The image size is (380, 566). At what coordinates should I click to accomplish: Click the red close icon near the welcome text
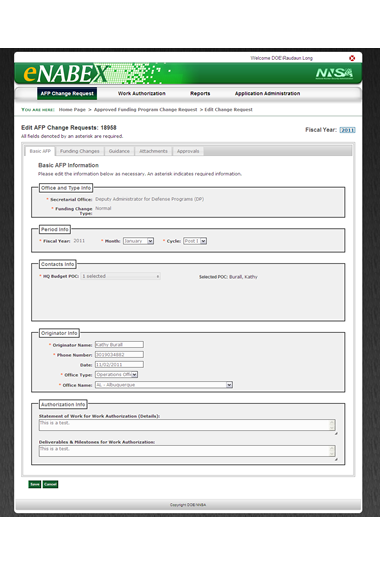[x=352, y=58]
